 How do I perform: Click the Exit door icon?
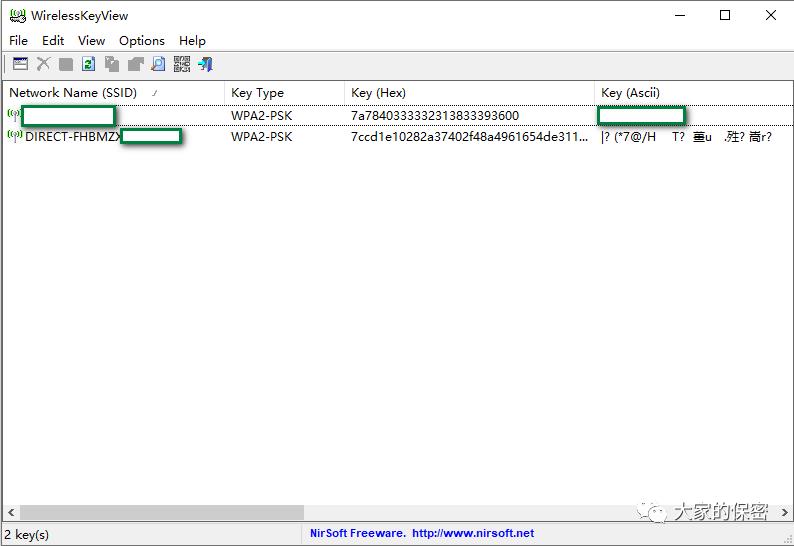pos(205,64)
